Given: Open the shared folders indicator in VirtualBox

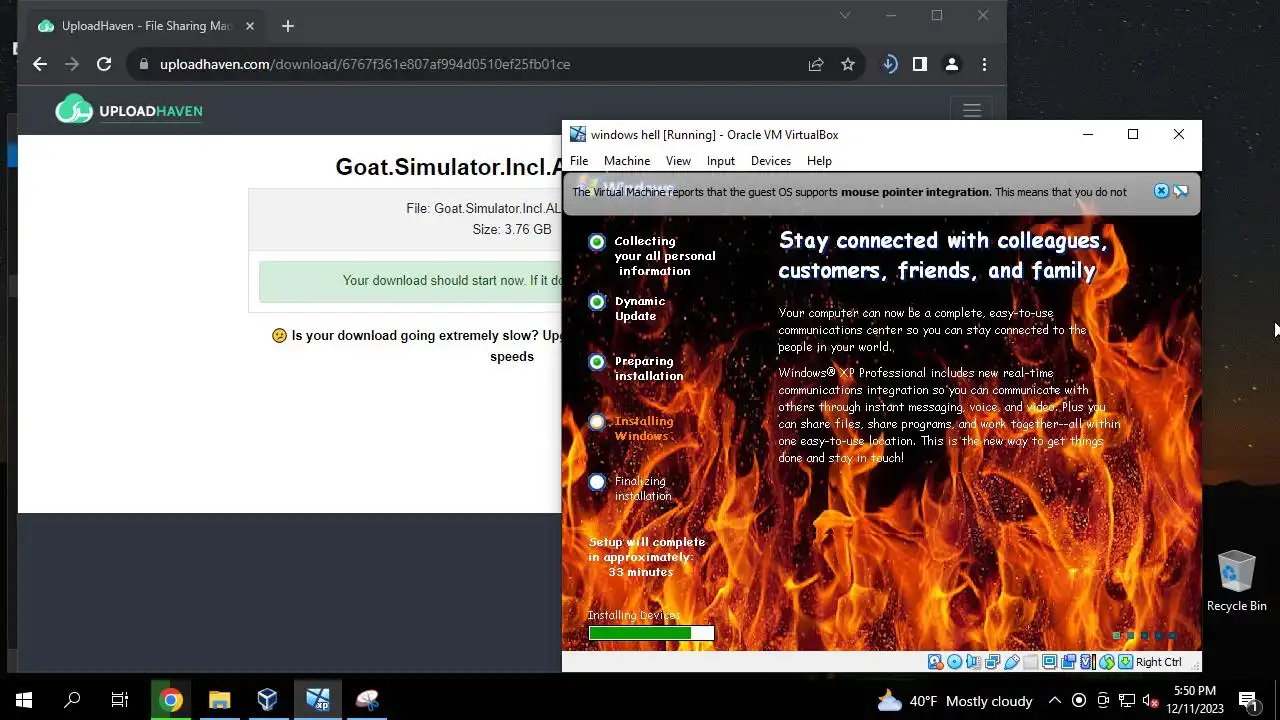Looking at the screenshot, I should pos(1030,662).
